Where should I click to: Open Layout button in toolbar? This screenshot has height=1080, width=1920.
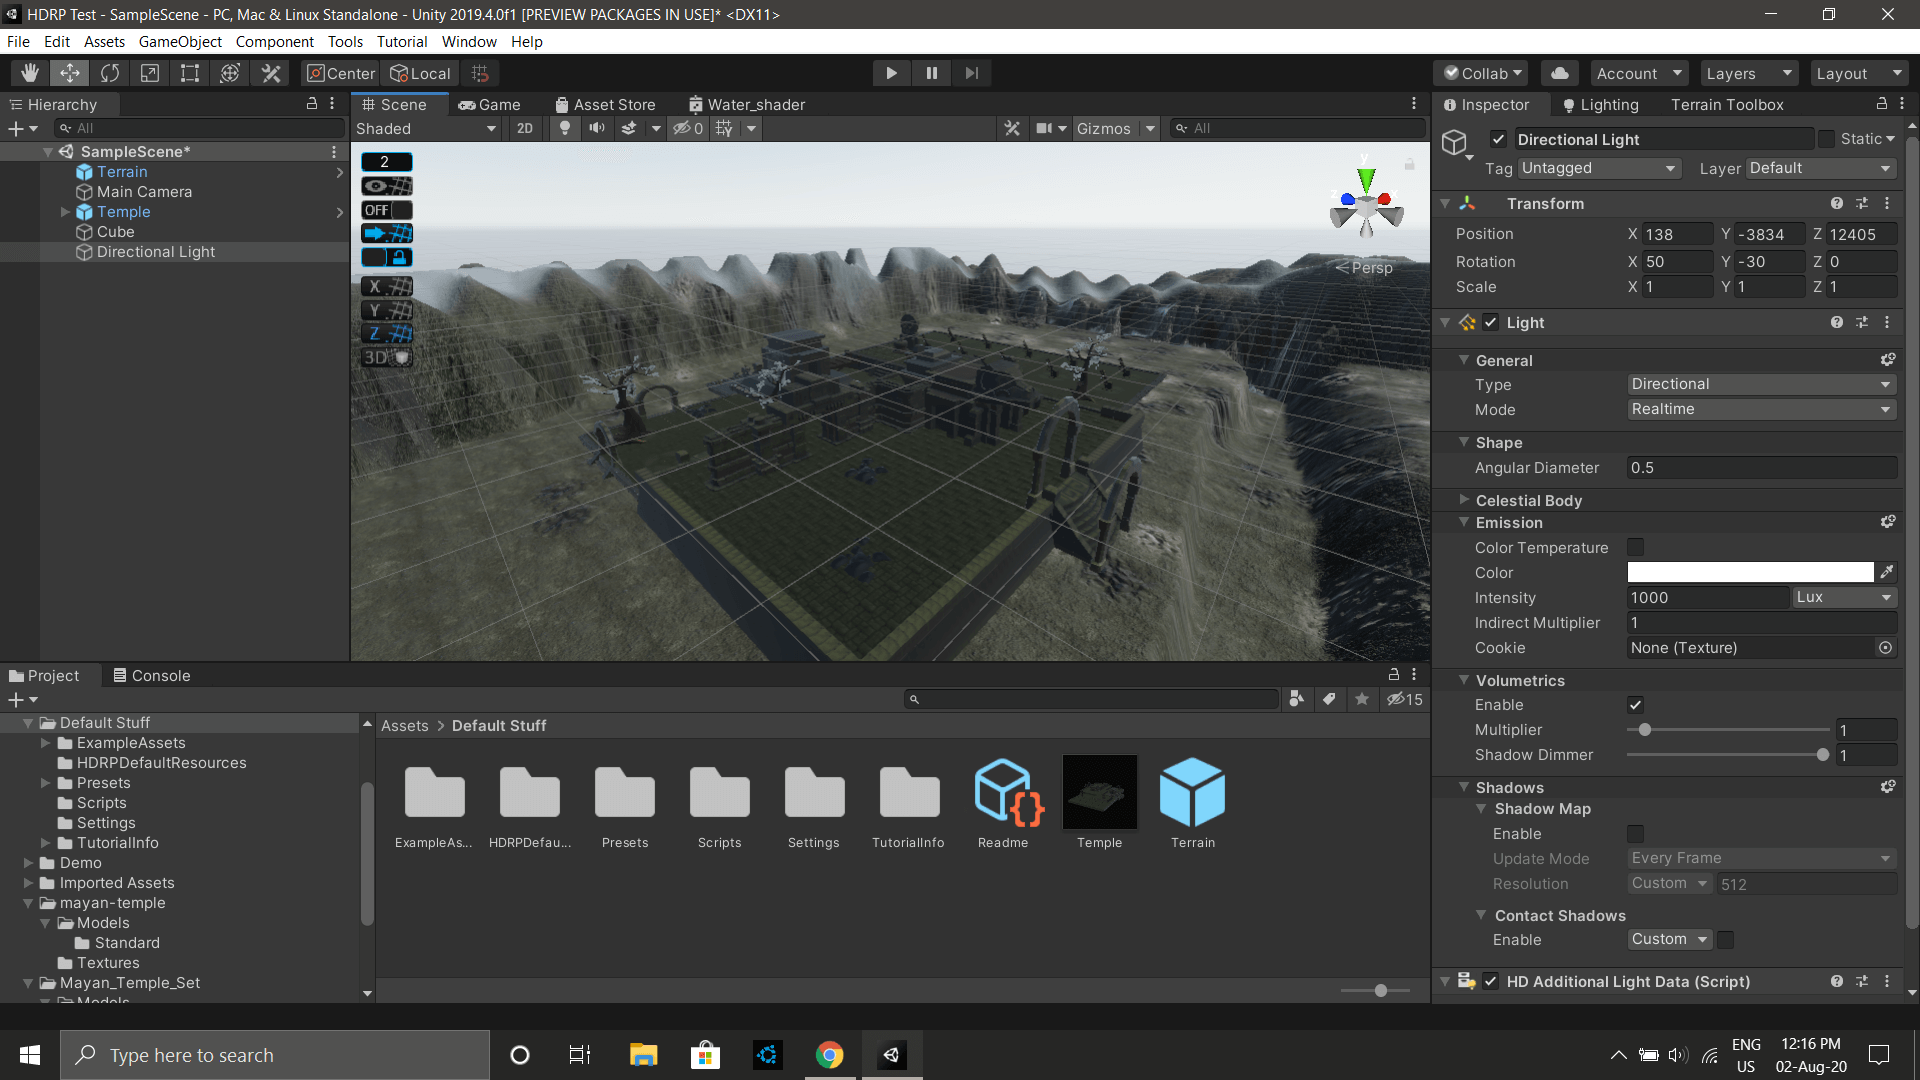[1858, 73]
